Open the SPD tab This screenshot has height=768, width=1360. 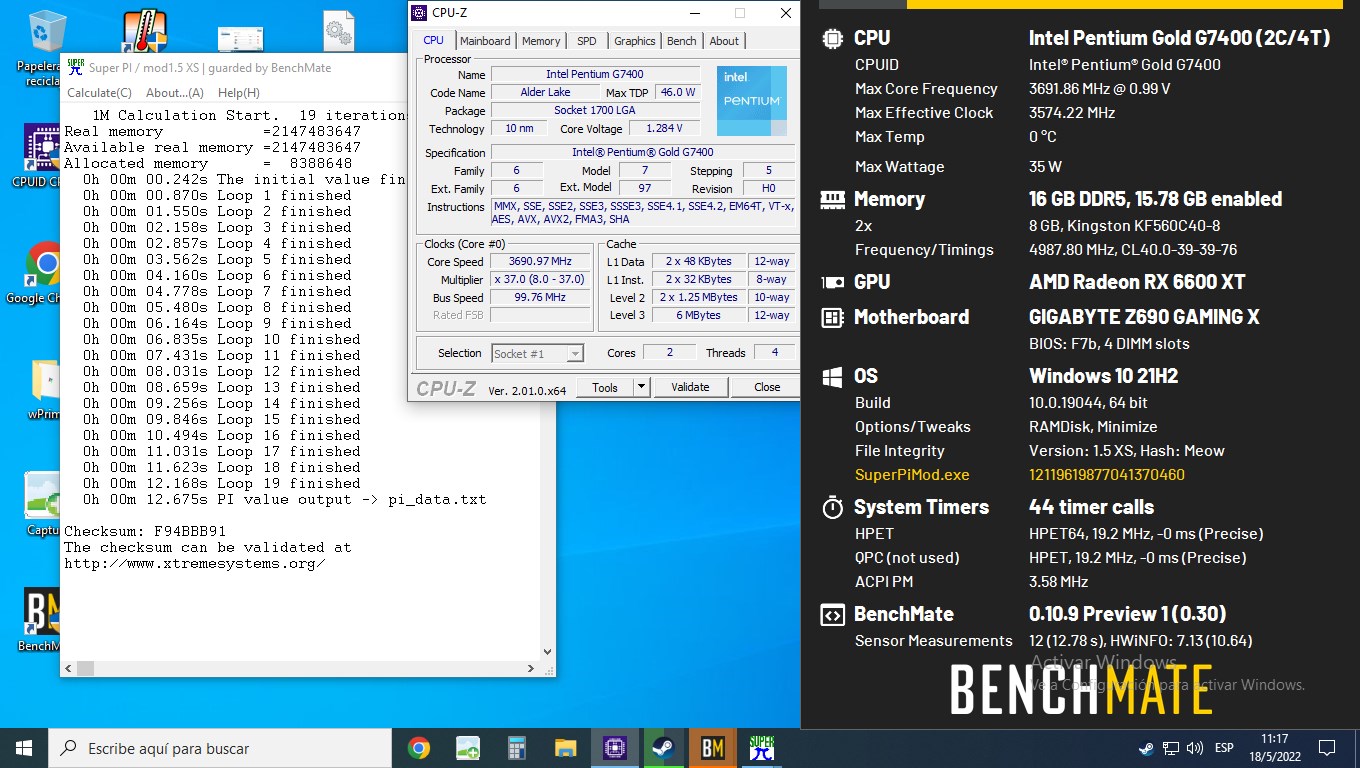(x=587, y=41)
